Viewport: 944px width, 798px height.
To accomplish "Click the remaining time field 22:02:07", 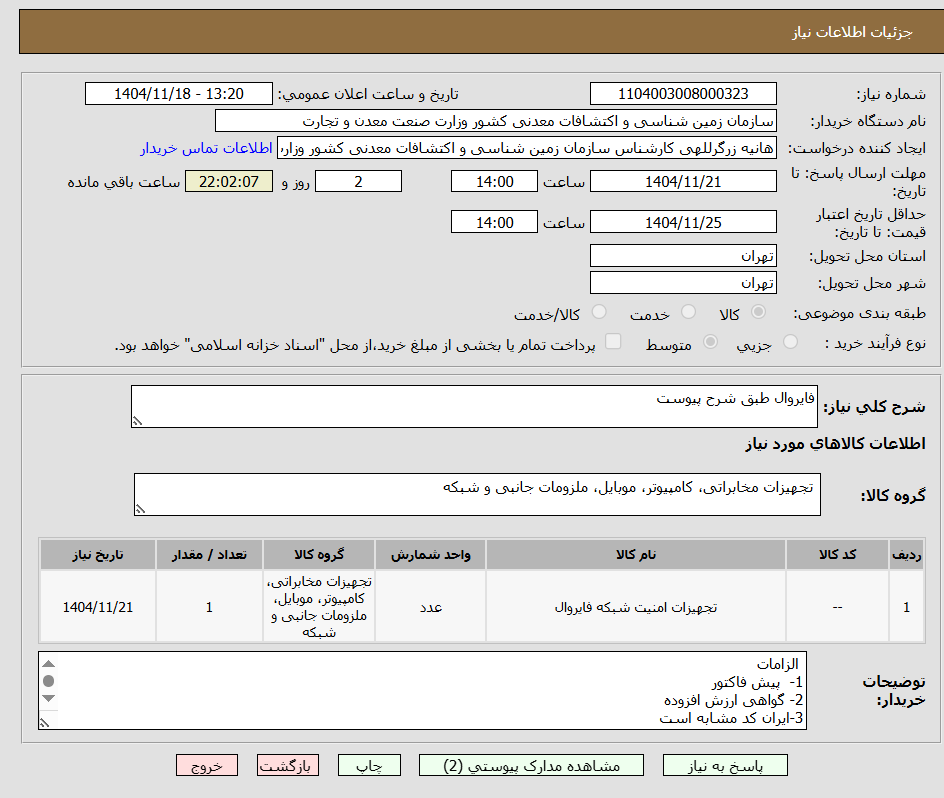I will pos(229,181).
